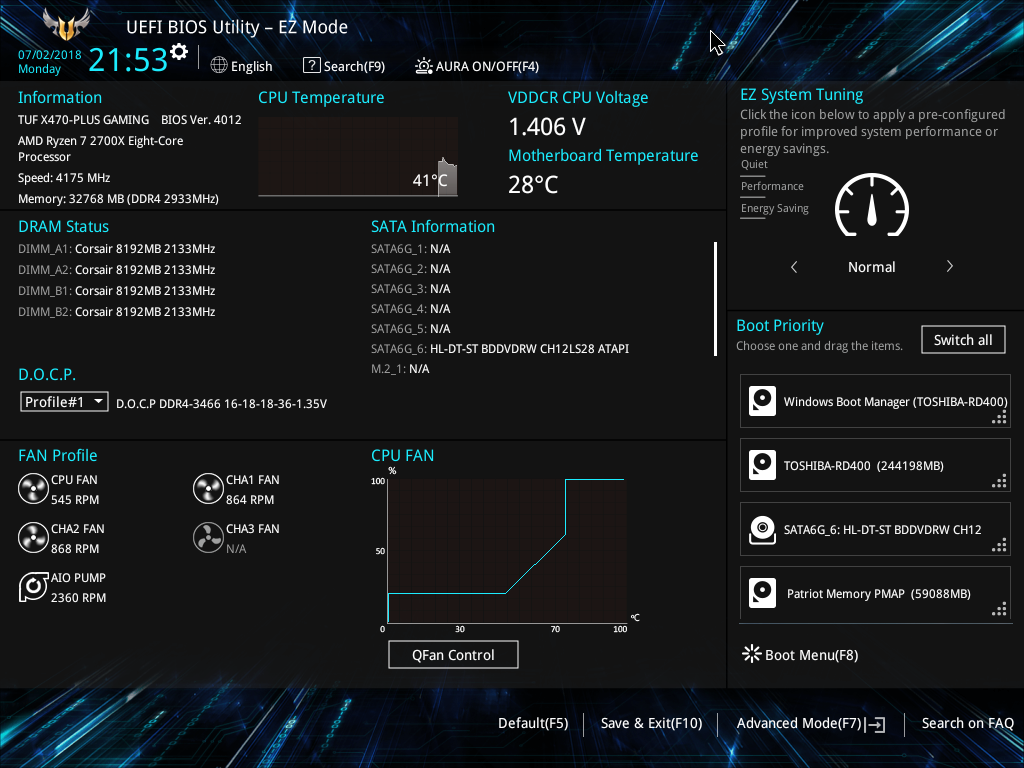Click the TUF logo emblem

66,24
